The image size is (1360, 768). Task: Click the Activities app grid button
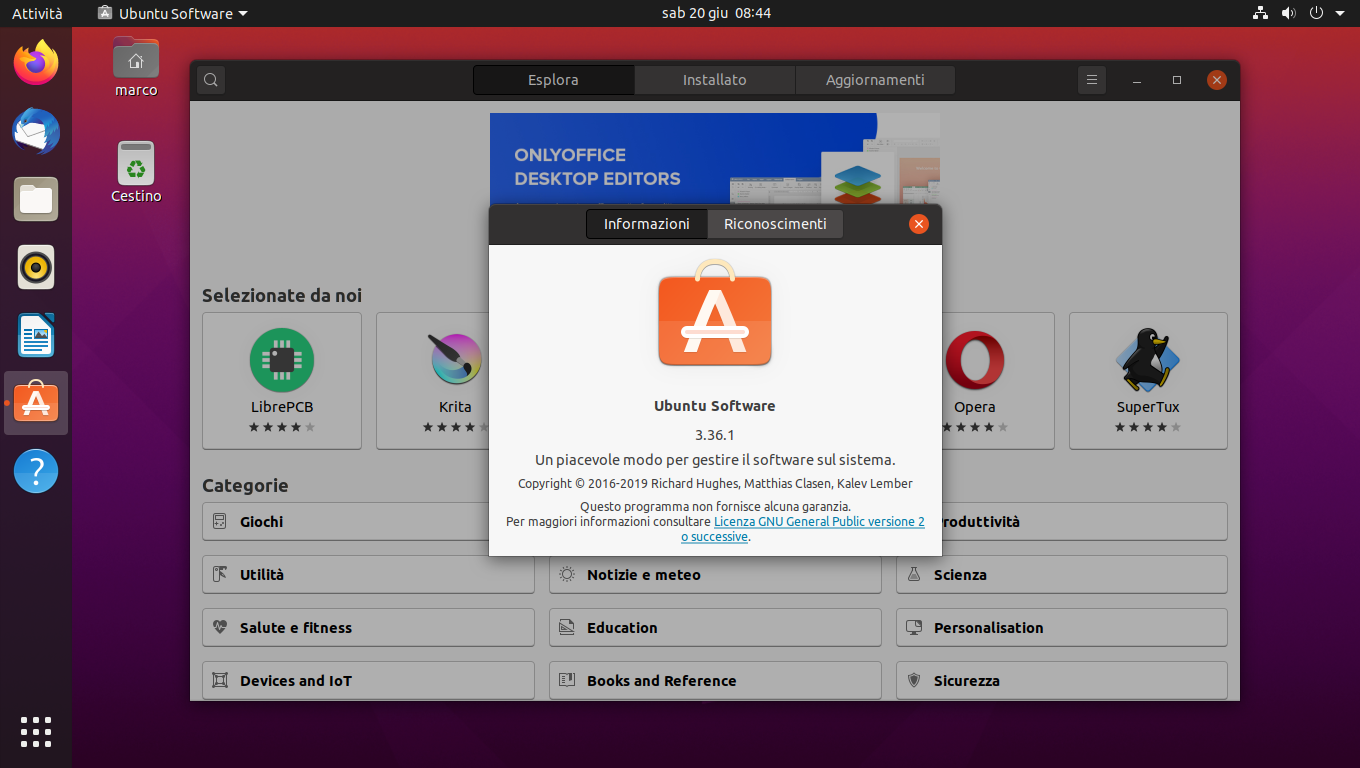pyautogui.click(x=35, y=731)
